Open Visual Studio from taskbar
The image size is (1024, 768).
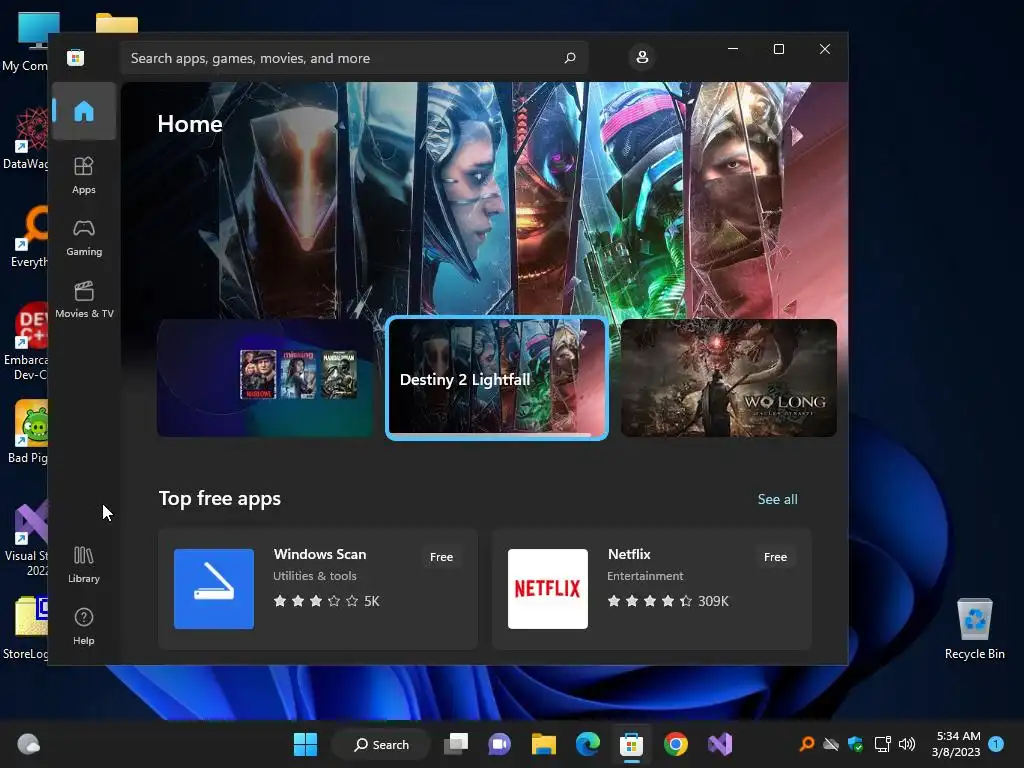click(x=720, y=744)
